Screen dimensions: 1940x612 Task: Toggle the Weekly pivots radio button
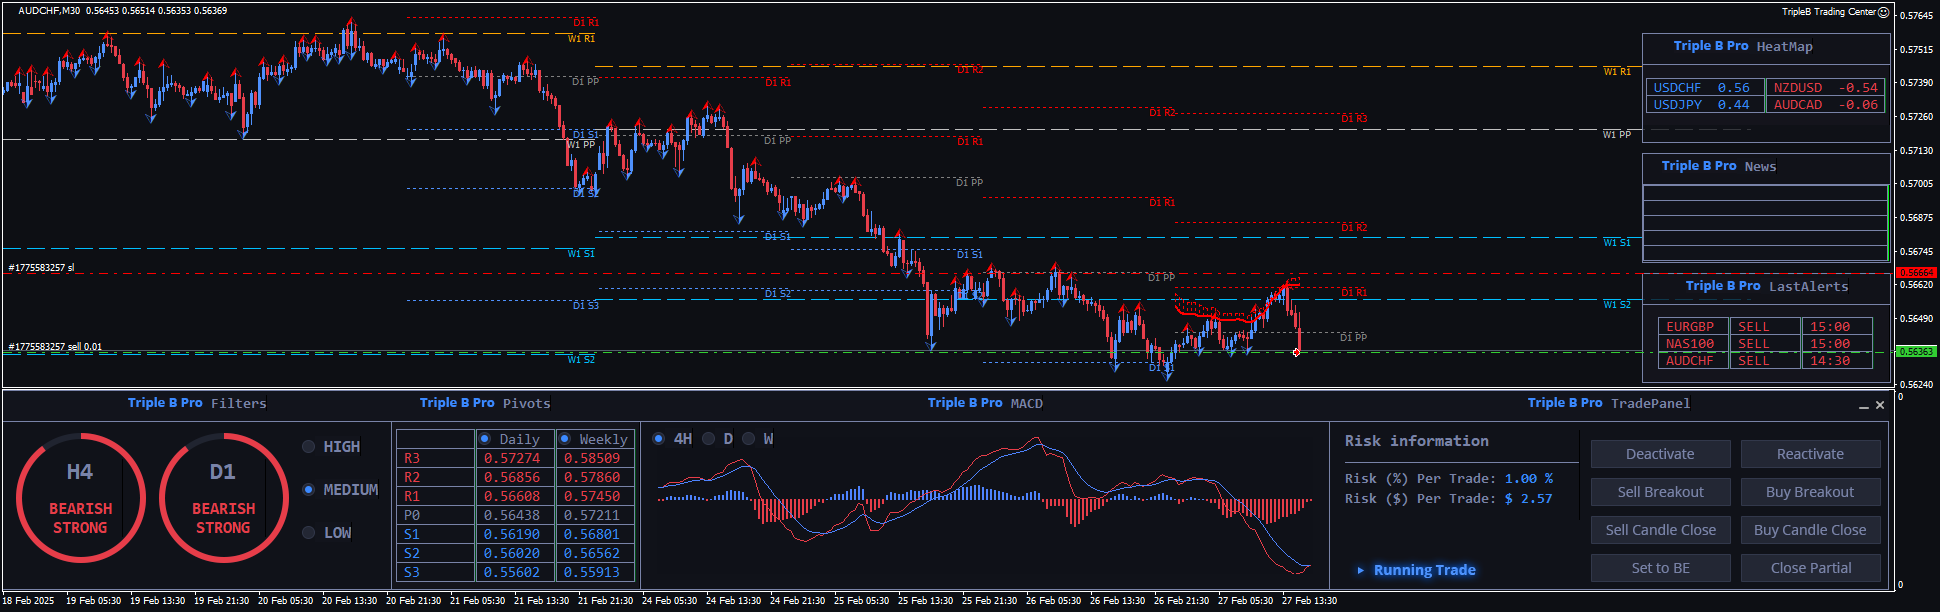point(565,439)
